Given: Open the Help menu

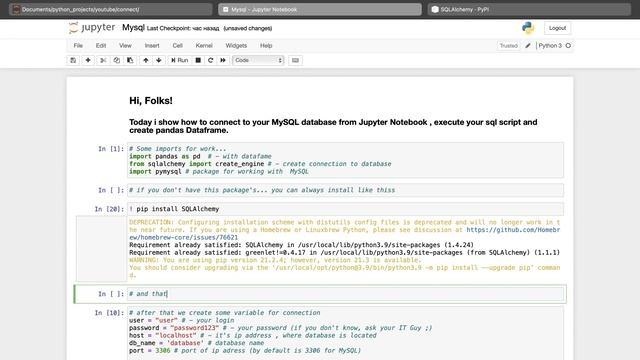Looking at the screenshot, I should [x=266, y=46].
